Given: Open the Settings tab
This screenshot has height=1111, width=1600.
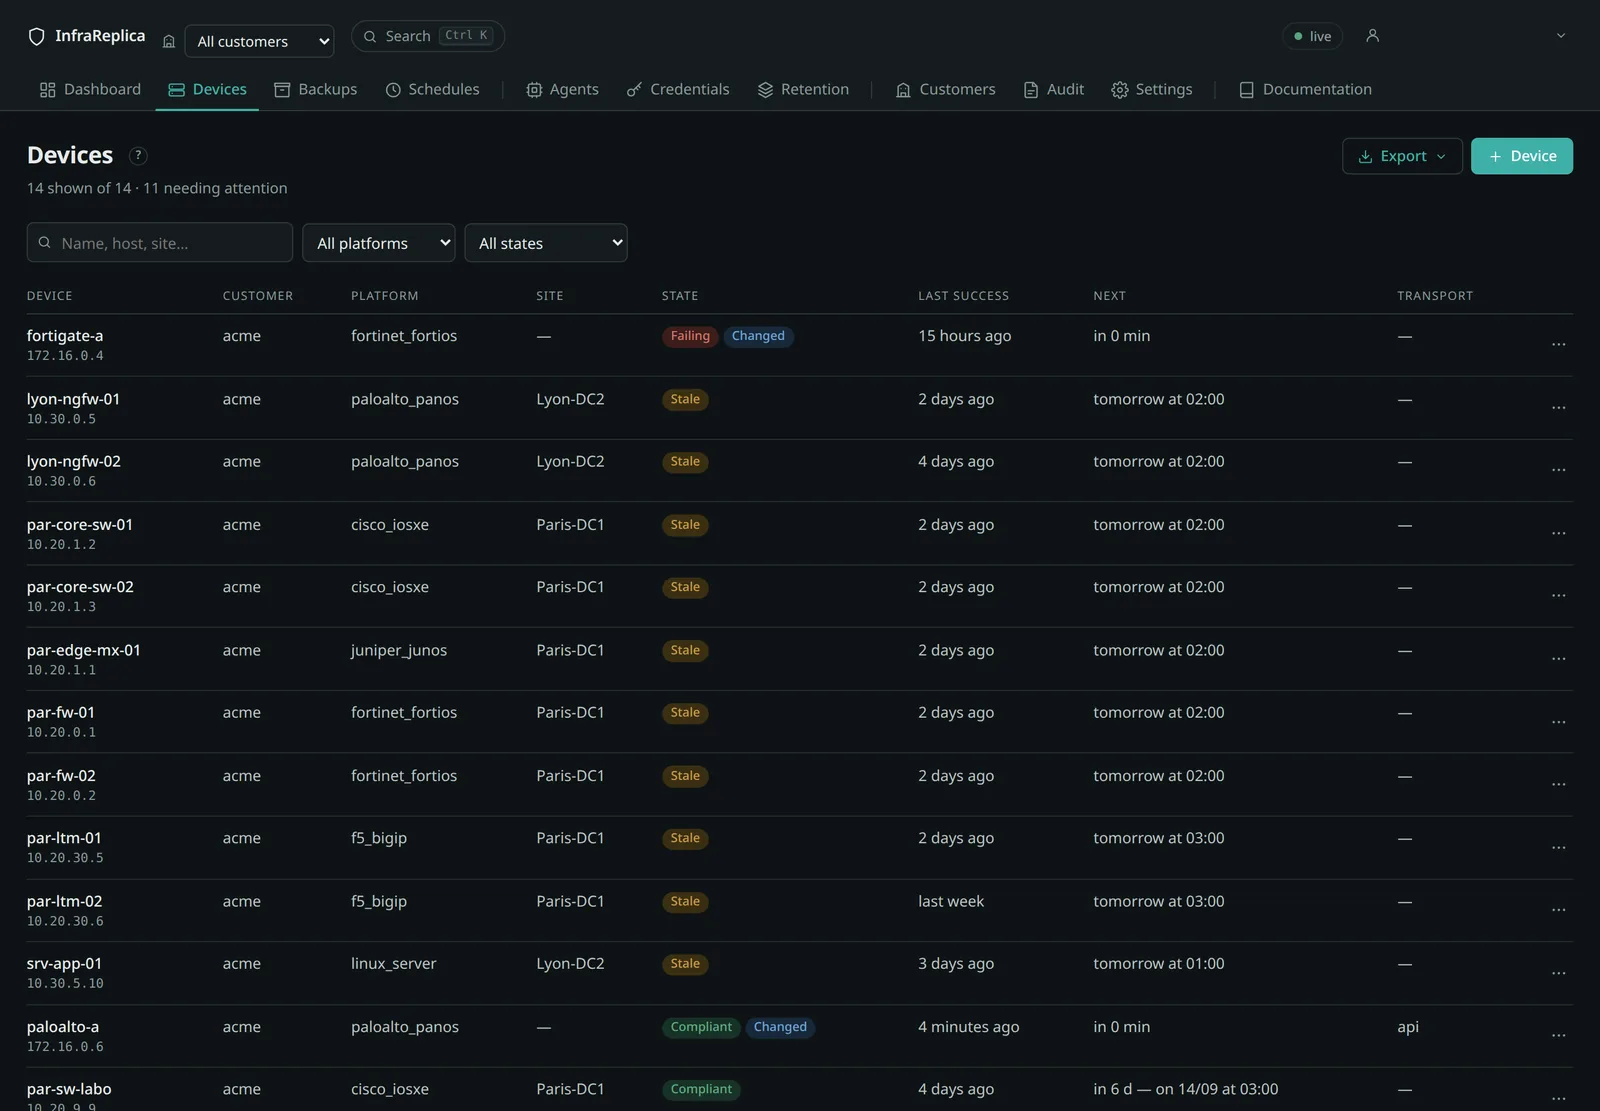Looking at the screenshot, I should point(1151,89).
